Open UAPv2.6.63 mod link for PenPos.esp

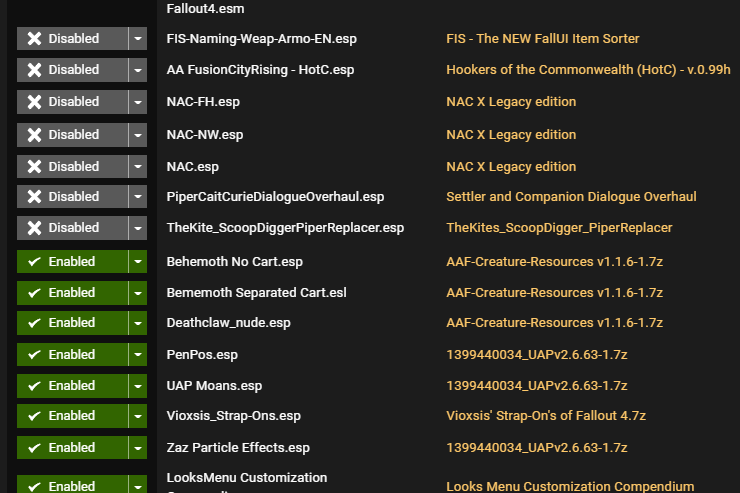(x=537, y=355)
